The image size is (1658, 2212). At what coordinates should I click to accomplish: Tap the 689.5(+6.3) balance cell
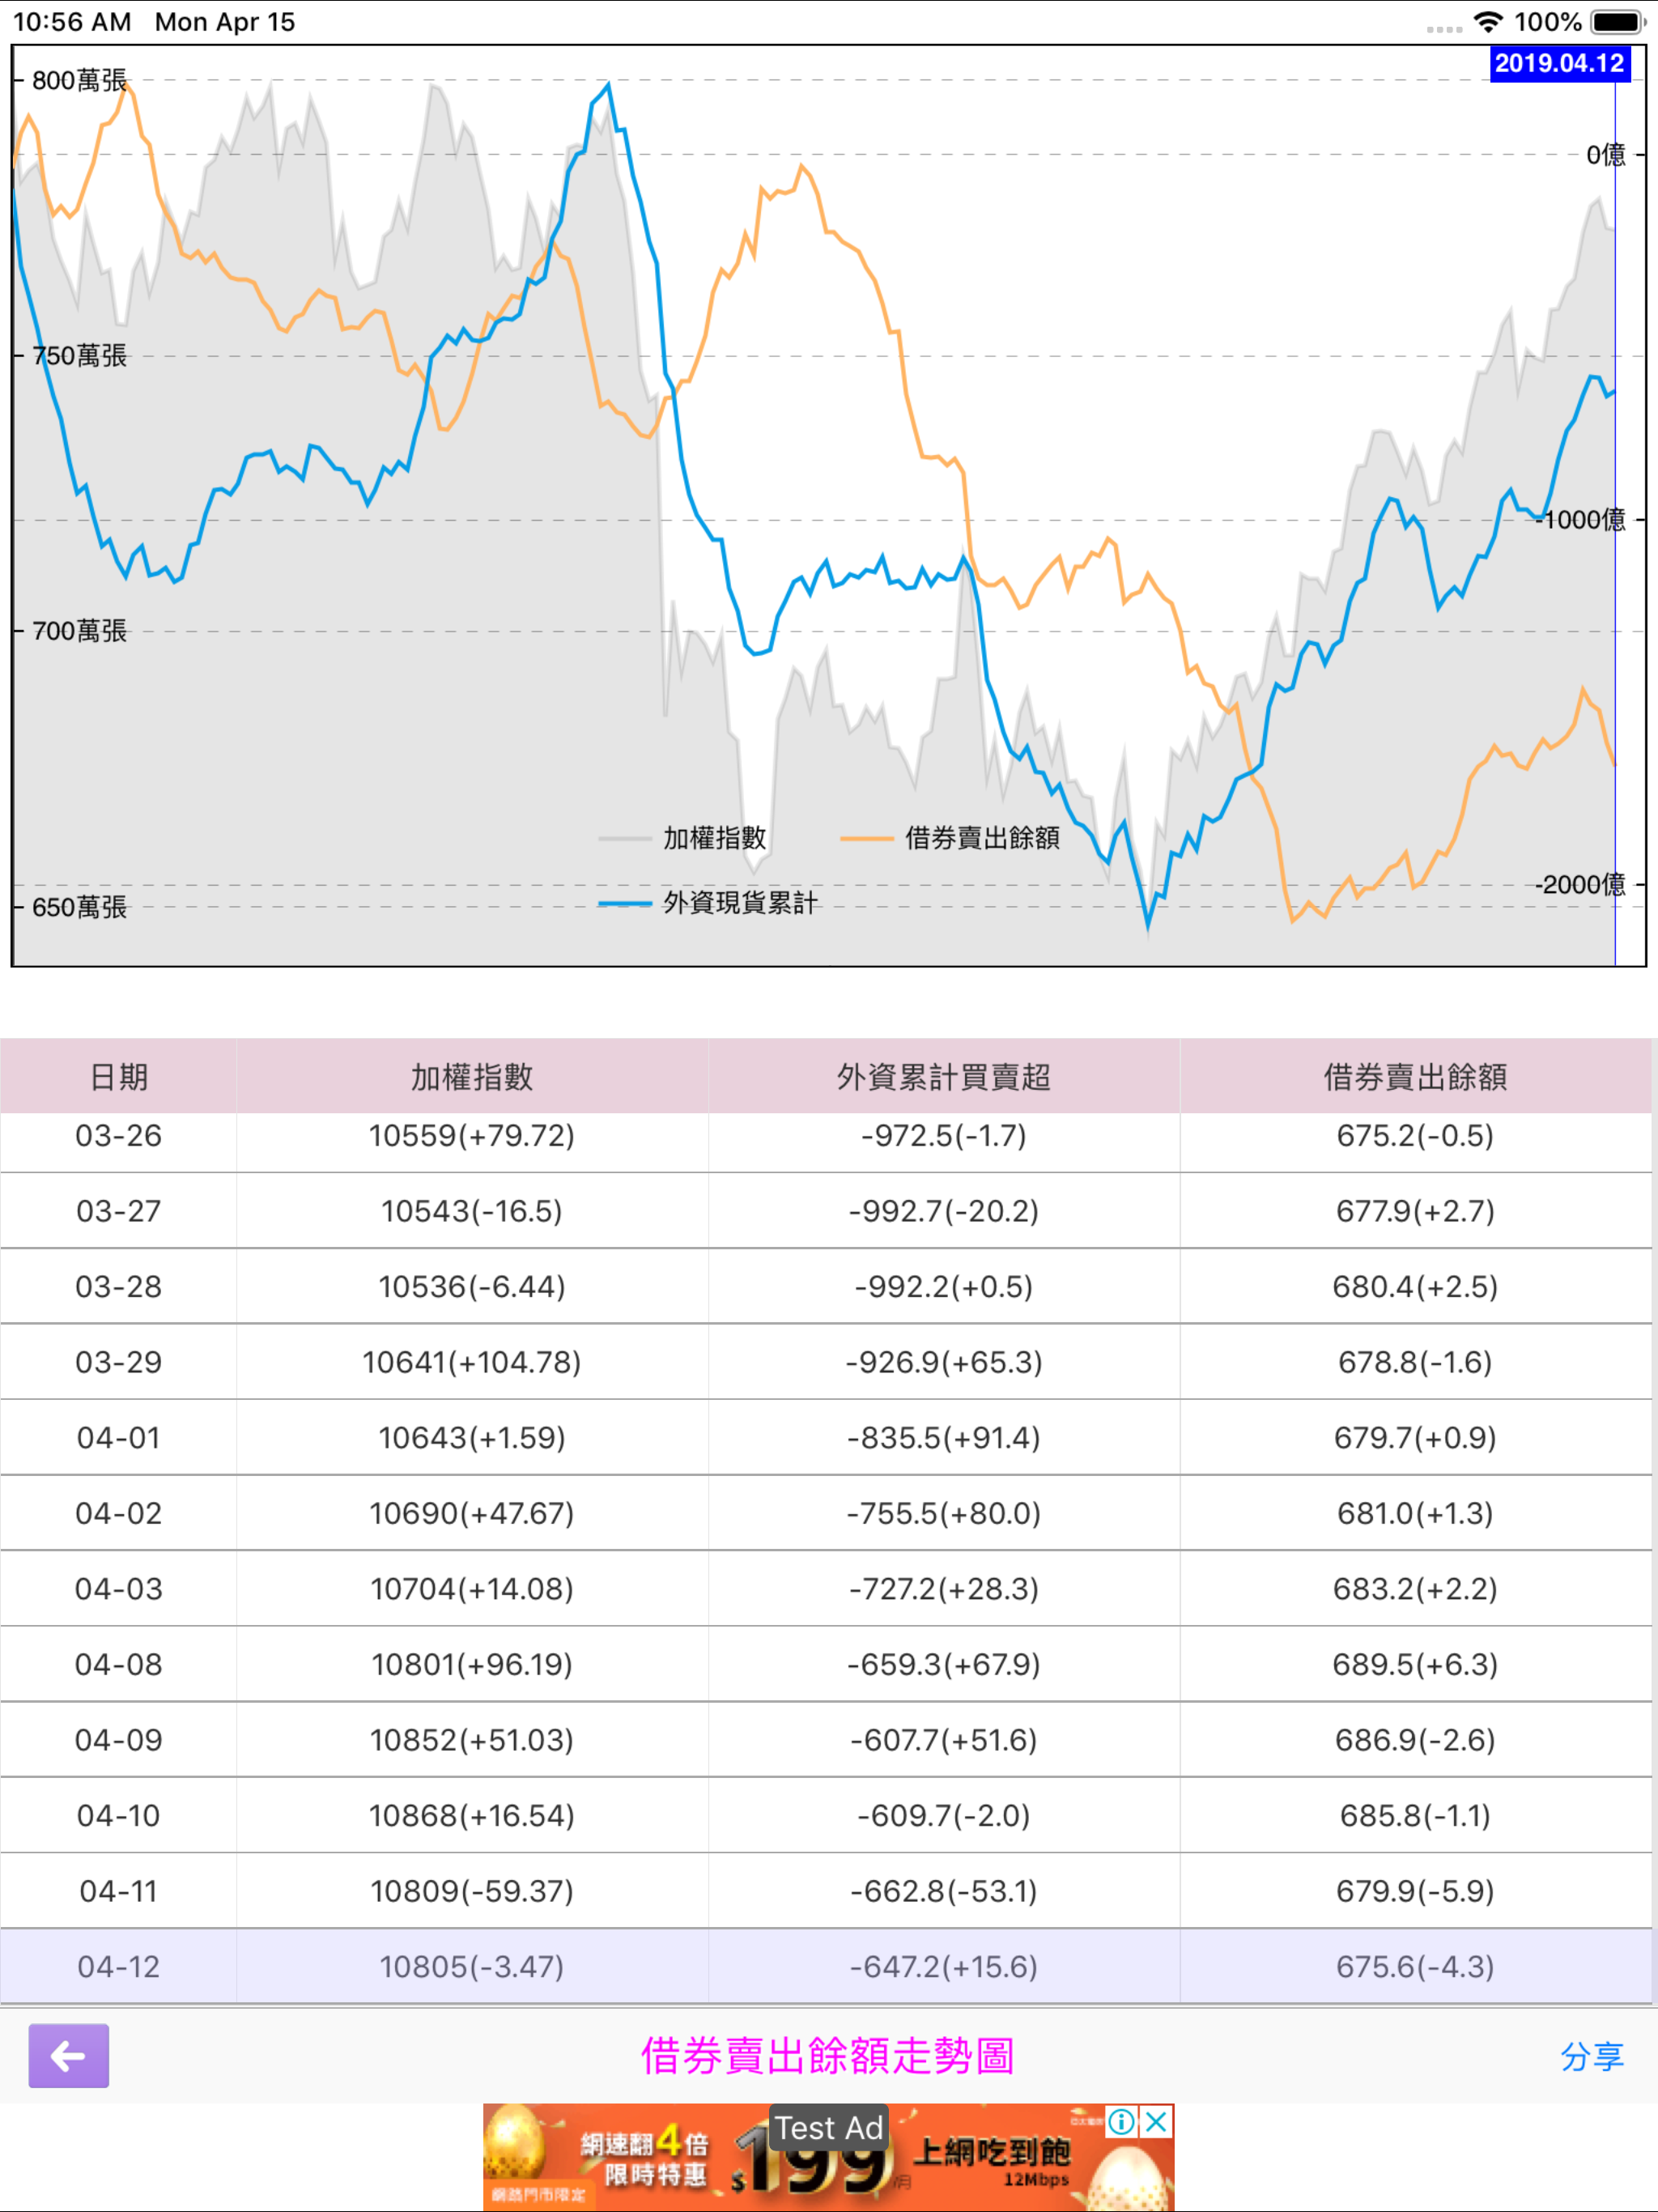[x=1416, y=1665]
